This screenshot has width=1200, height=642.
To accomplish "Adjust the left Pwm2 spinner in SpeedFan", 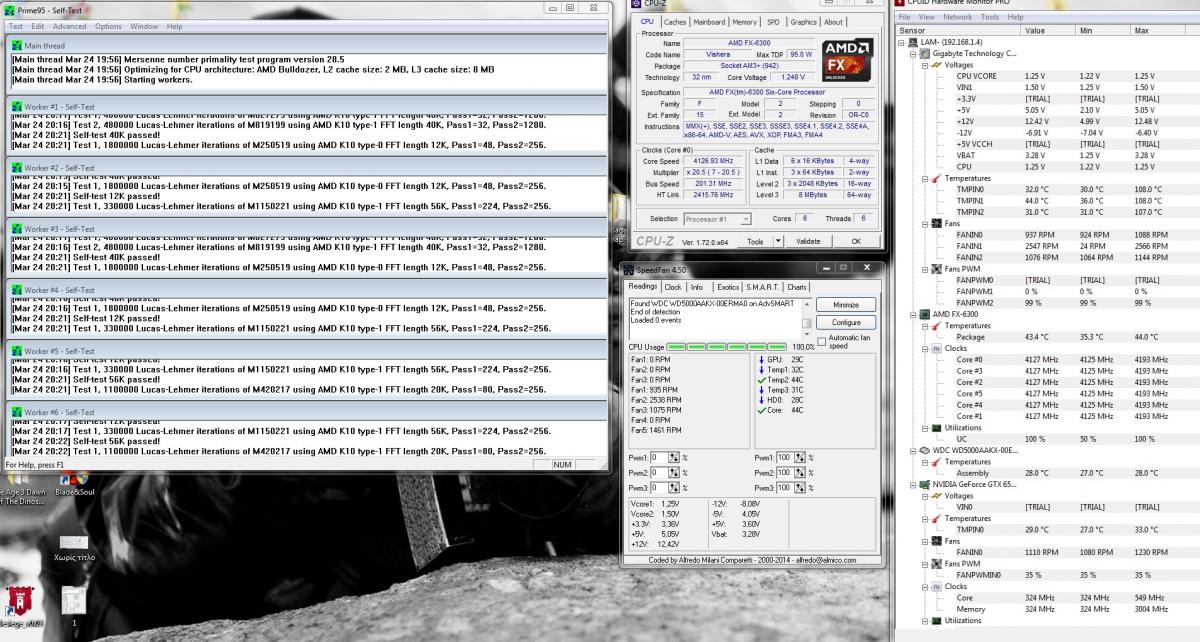I will pos(673,472).
